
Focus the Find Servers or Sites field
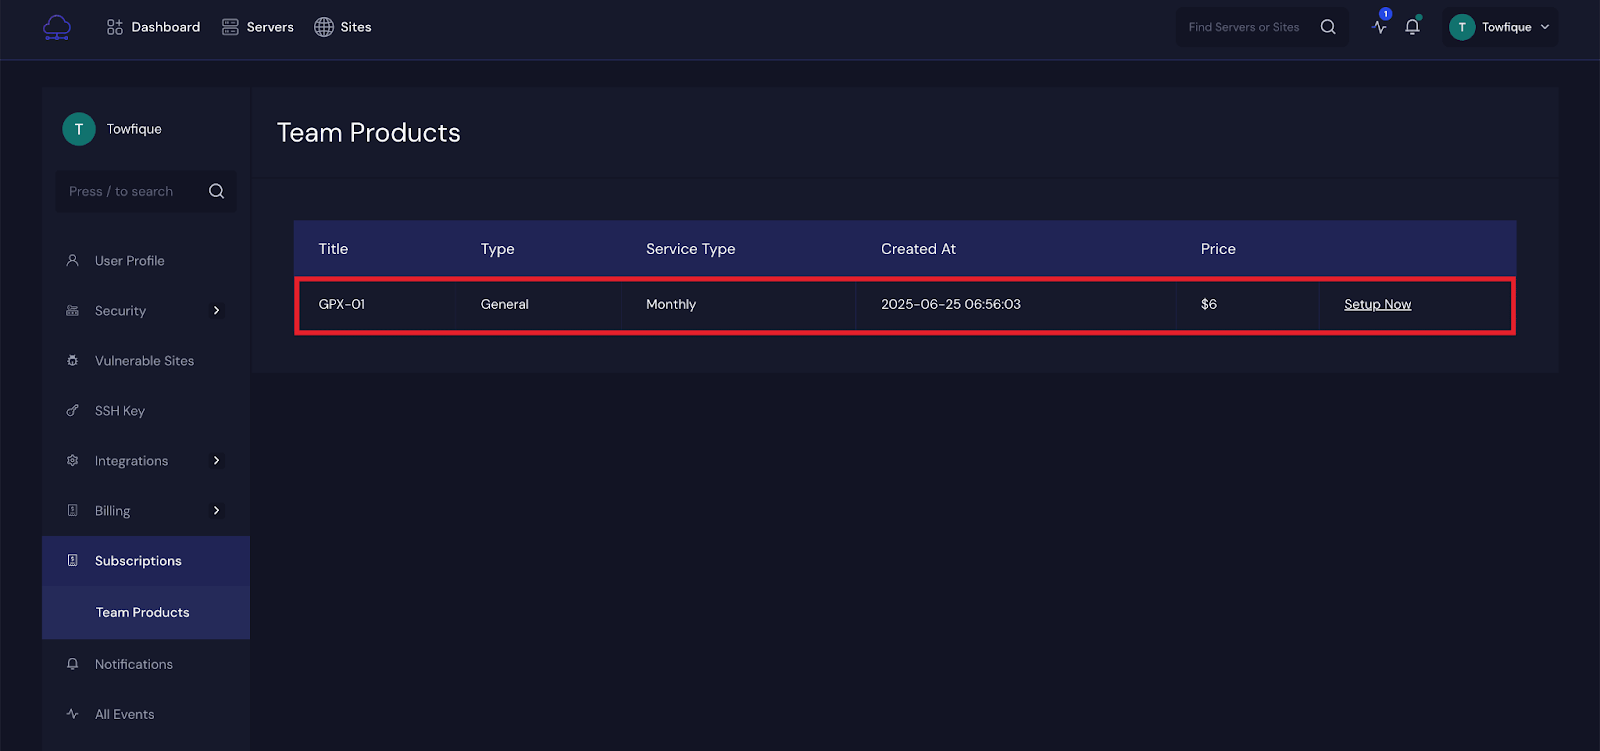[1243, 27]
